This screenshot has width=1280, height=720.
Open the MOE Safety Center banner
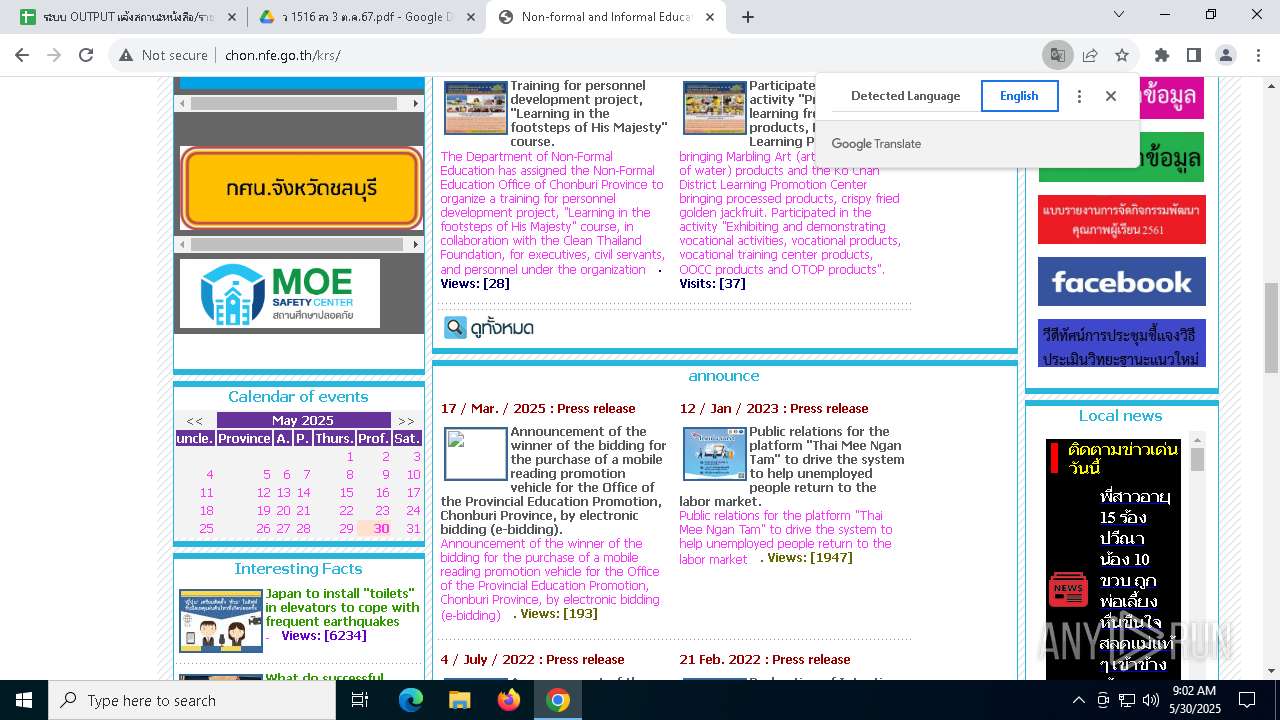coord(280,294)
